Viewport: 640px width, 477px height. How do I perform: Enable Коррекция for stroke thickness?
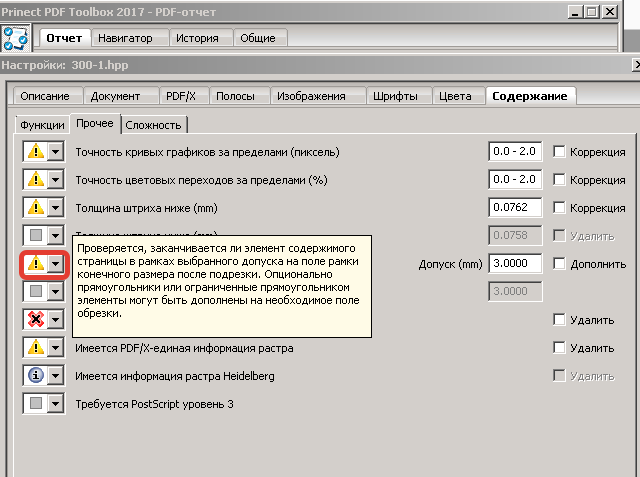point(559,208)
